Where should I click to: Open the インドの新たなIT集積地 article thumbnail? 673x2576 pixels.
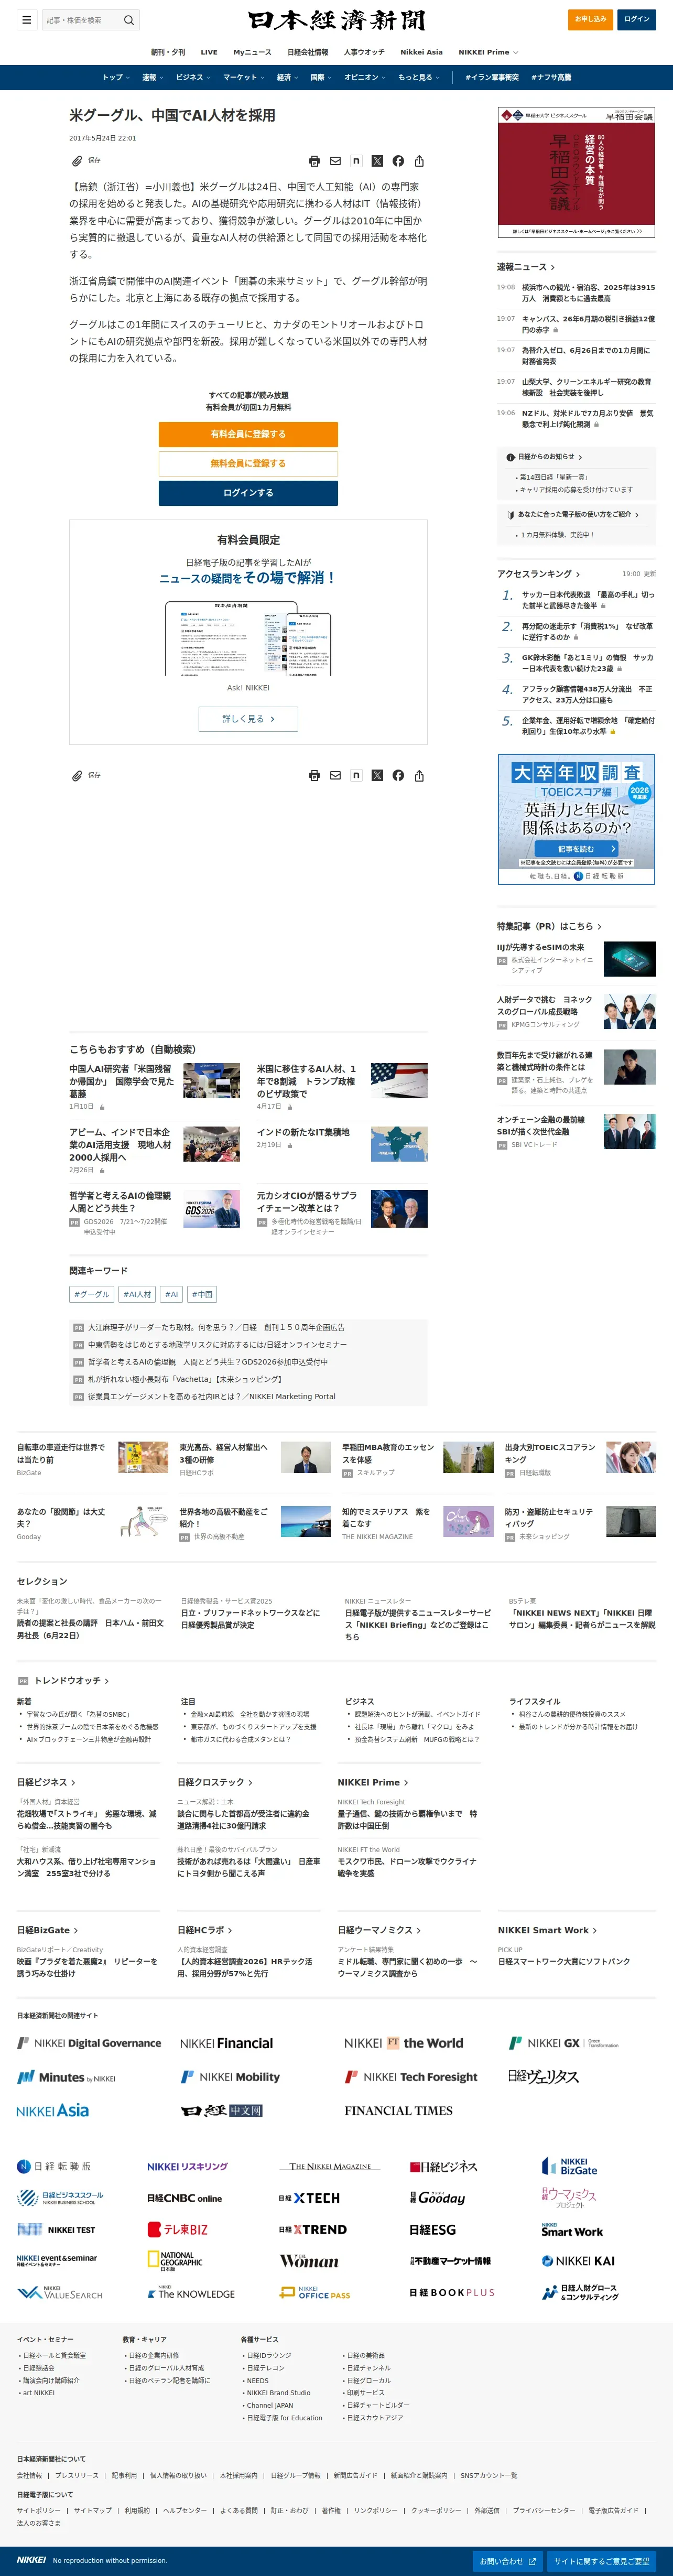pyautogui.click(x=399, y=1144)
